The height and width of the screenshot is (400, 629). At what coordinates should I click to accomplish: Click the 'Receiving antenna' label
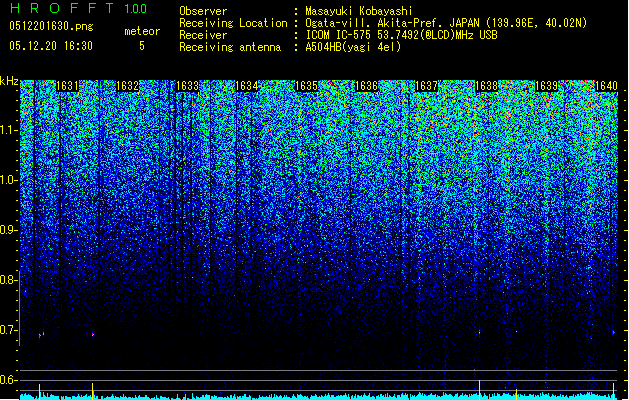(230, 47)
